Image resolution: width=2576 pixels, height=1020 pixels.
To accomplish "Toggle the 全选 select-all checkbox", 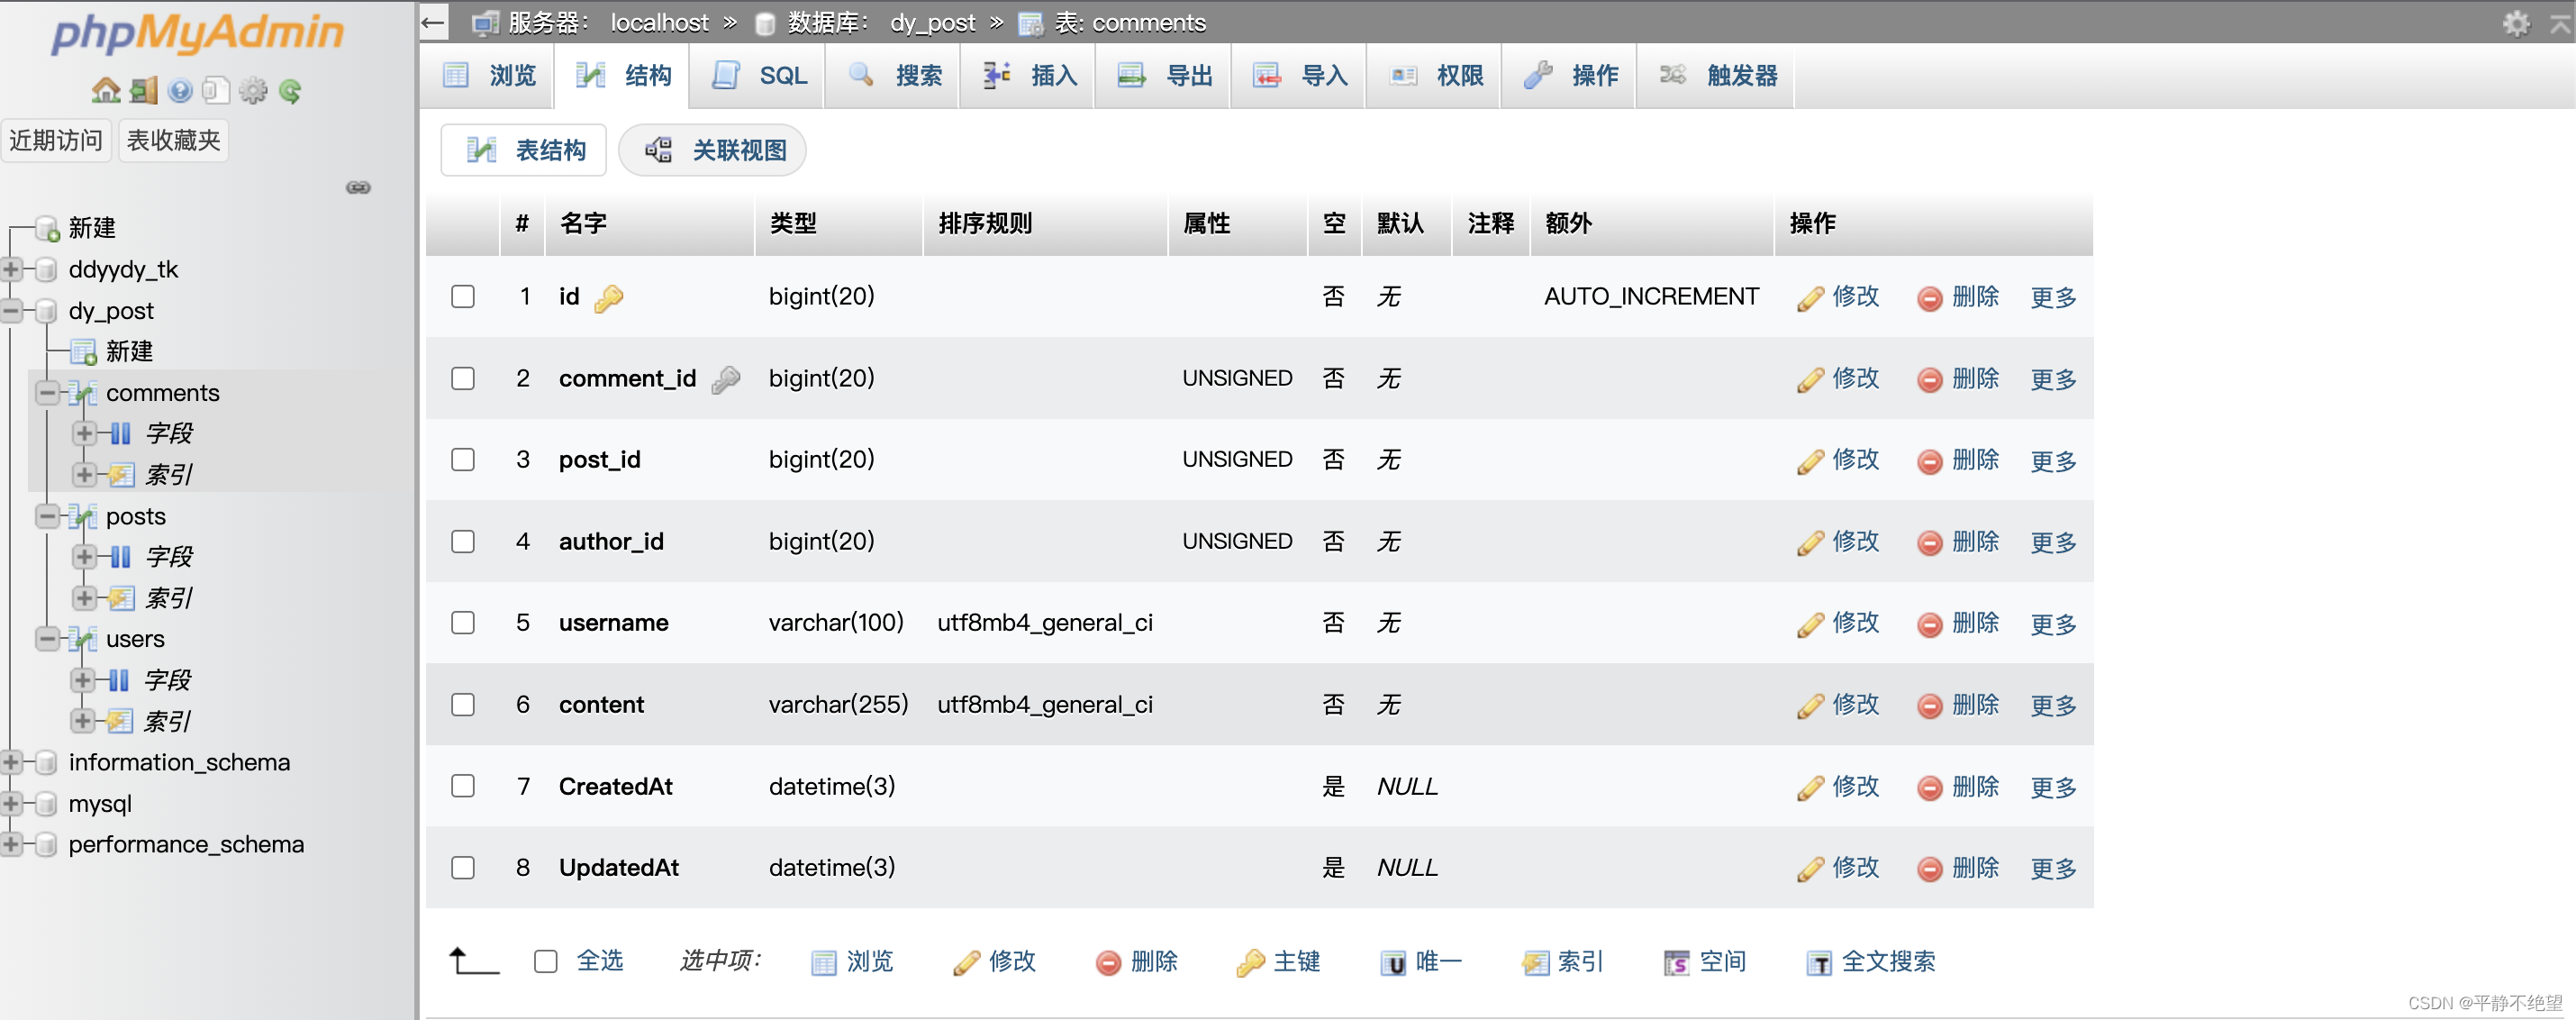I will (545, 961).
